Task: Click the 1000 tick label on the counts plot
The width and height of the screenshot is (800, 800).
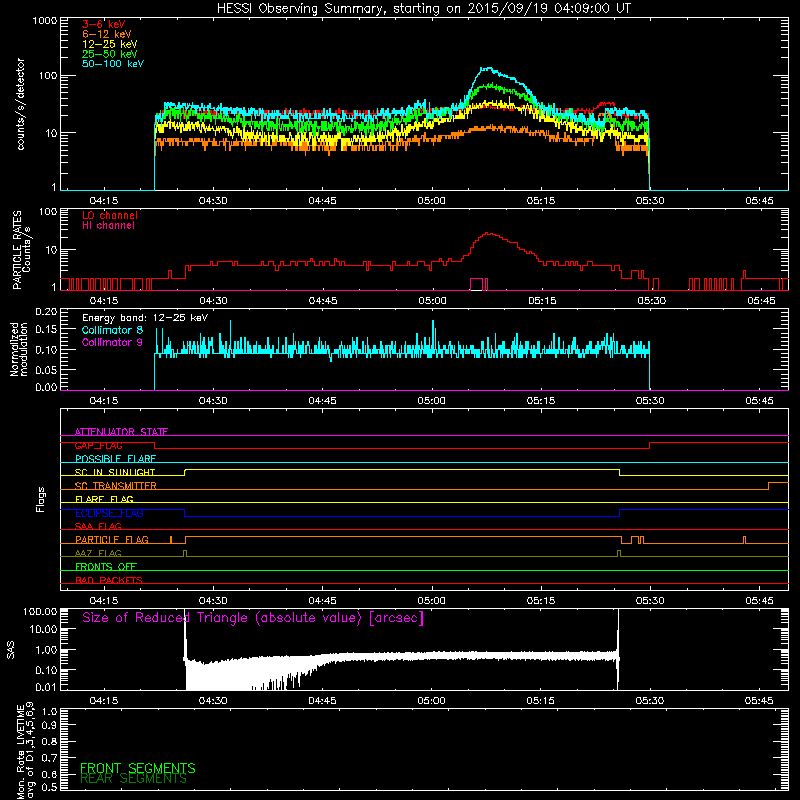Action: [x=45, y=21]
